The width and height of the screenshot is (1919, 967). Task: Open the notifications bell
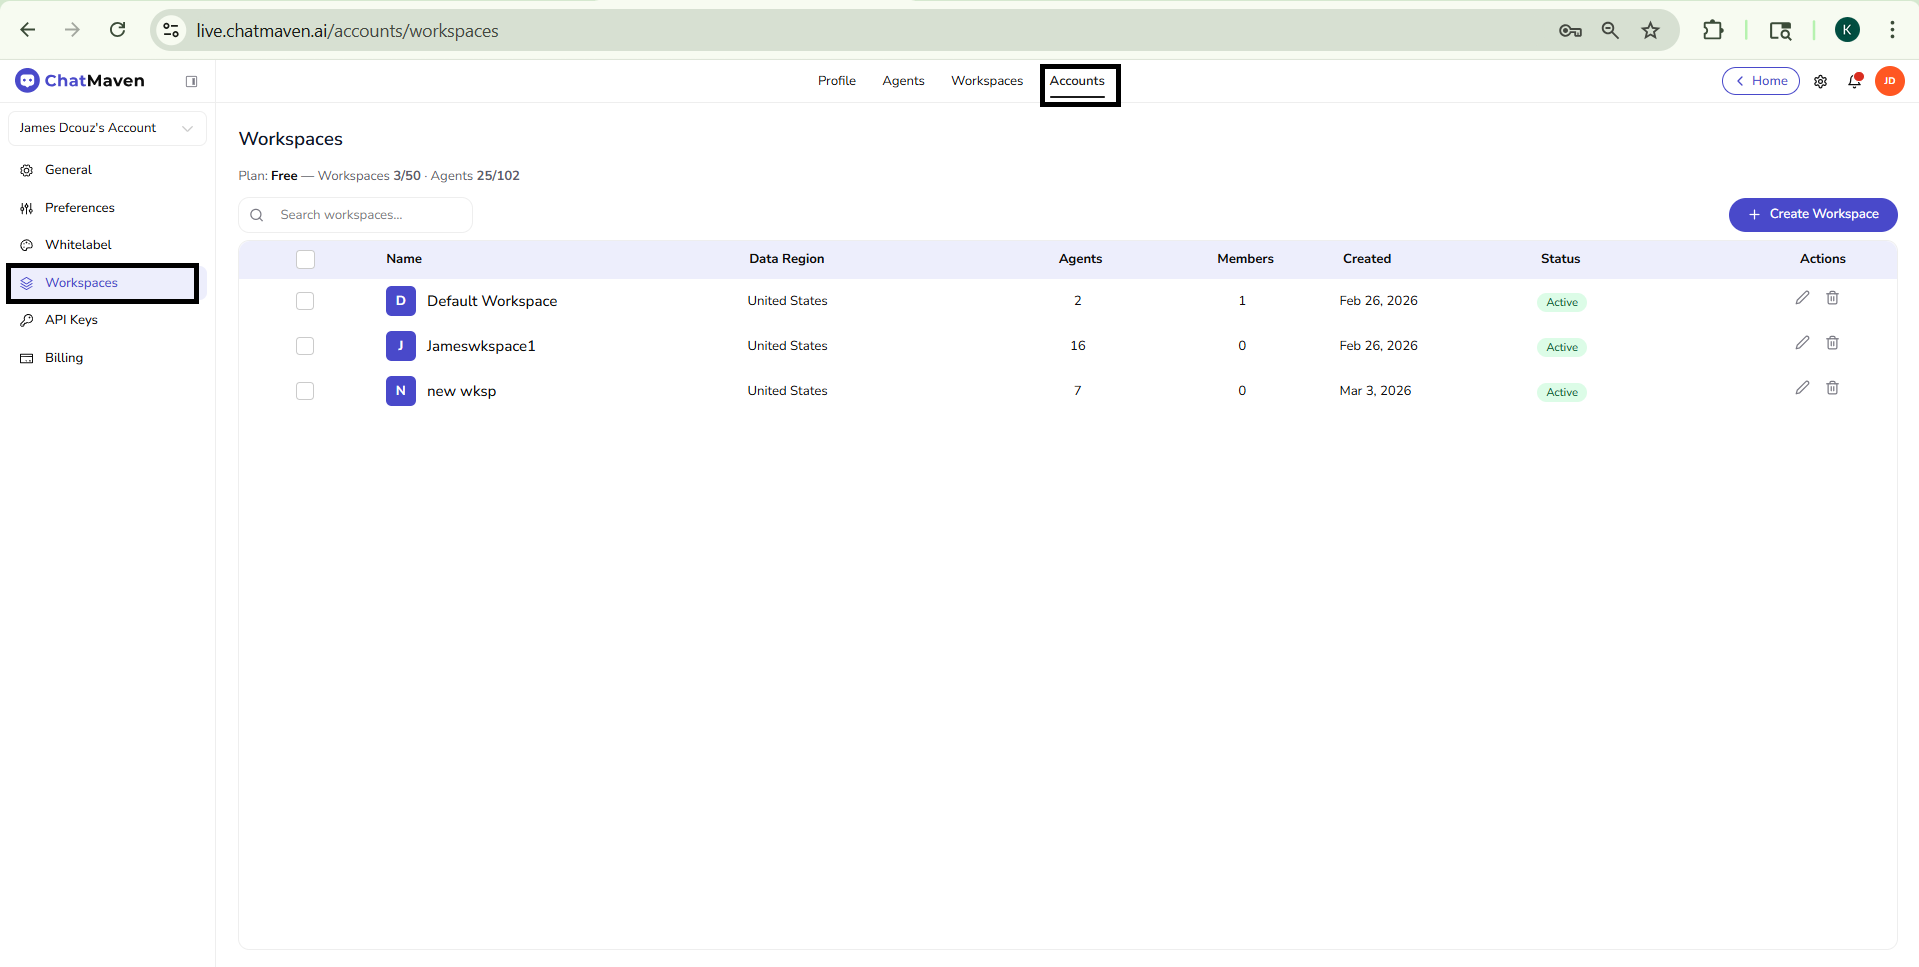[x=1854, y=81]
